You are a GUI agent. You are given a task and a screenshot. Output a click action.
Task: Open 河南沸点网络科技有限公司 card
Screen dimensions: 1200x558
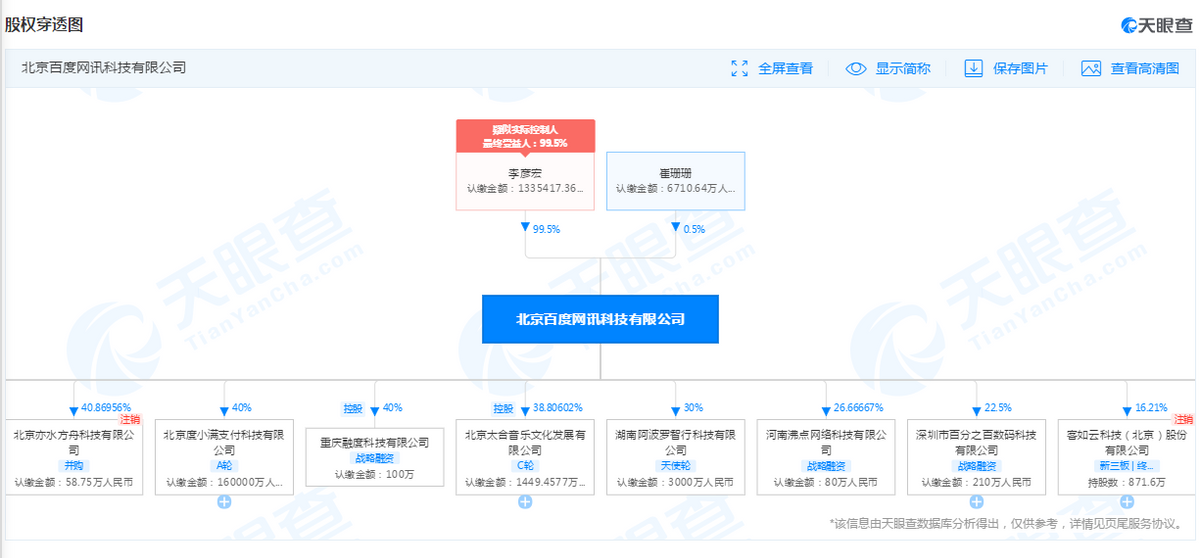[826, 457]
